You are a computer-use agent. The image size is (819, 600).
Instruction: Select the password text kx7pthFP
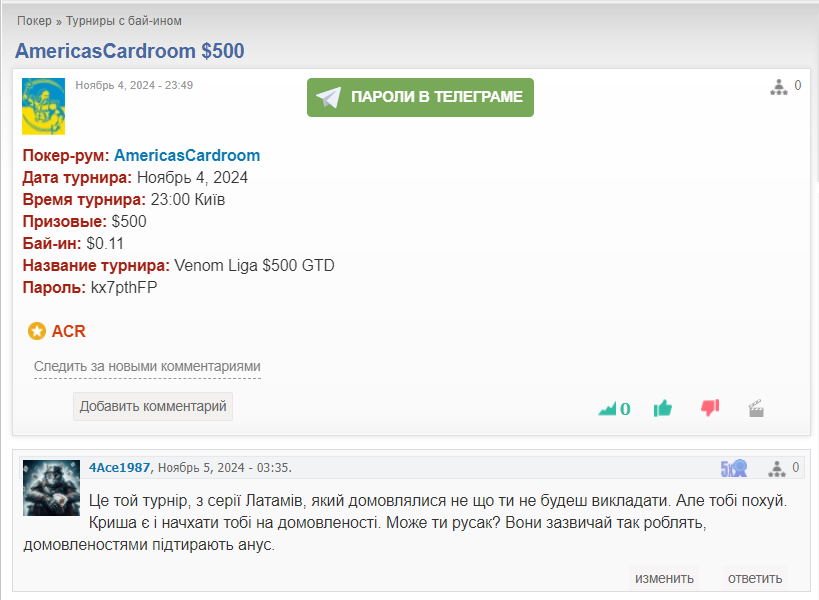pyautogui.click(x=124, y=288)
